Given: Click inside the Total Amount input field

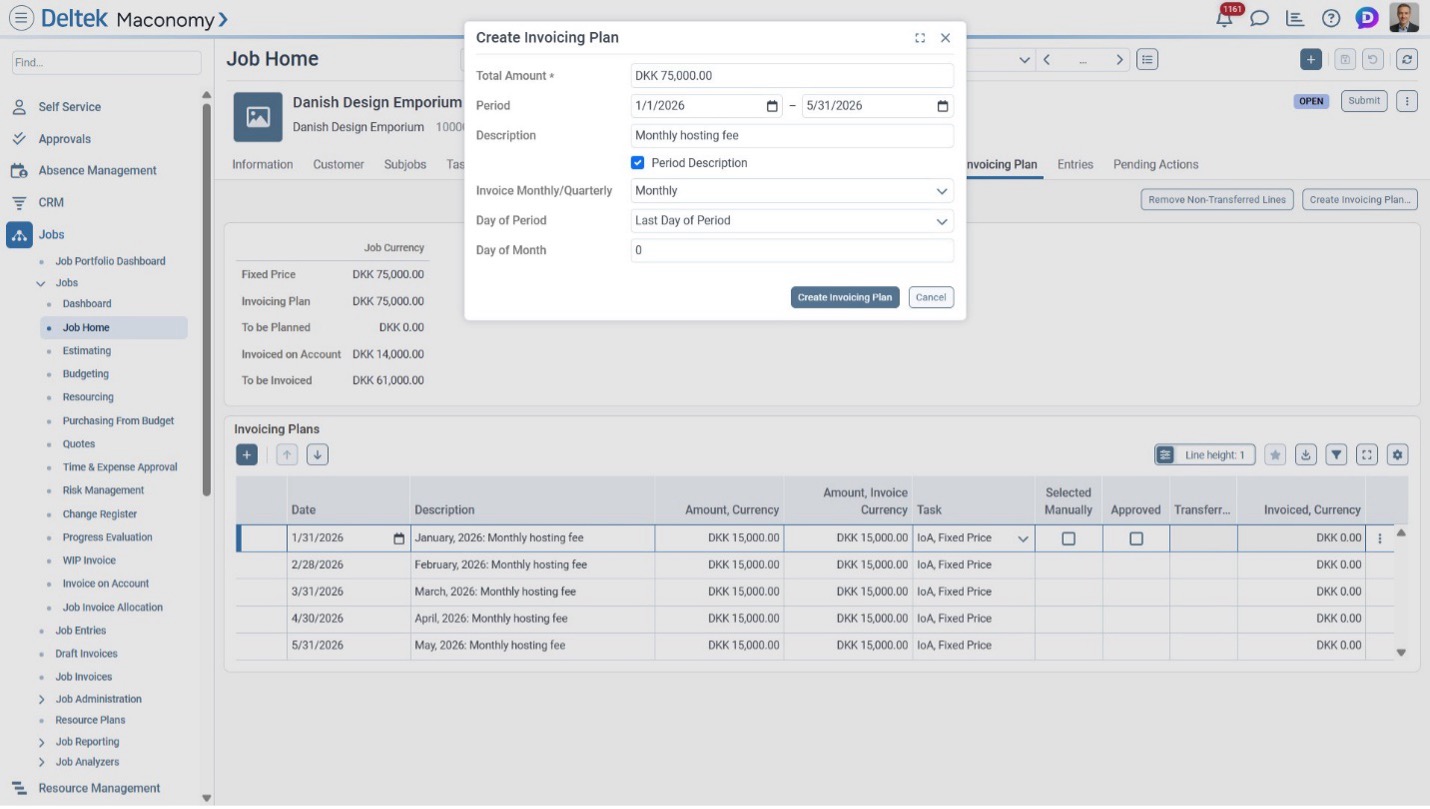Looking at the screenshot, I should [x=790, y=75].
